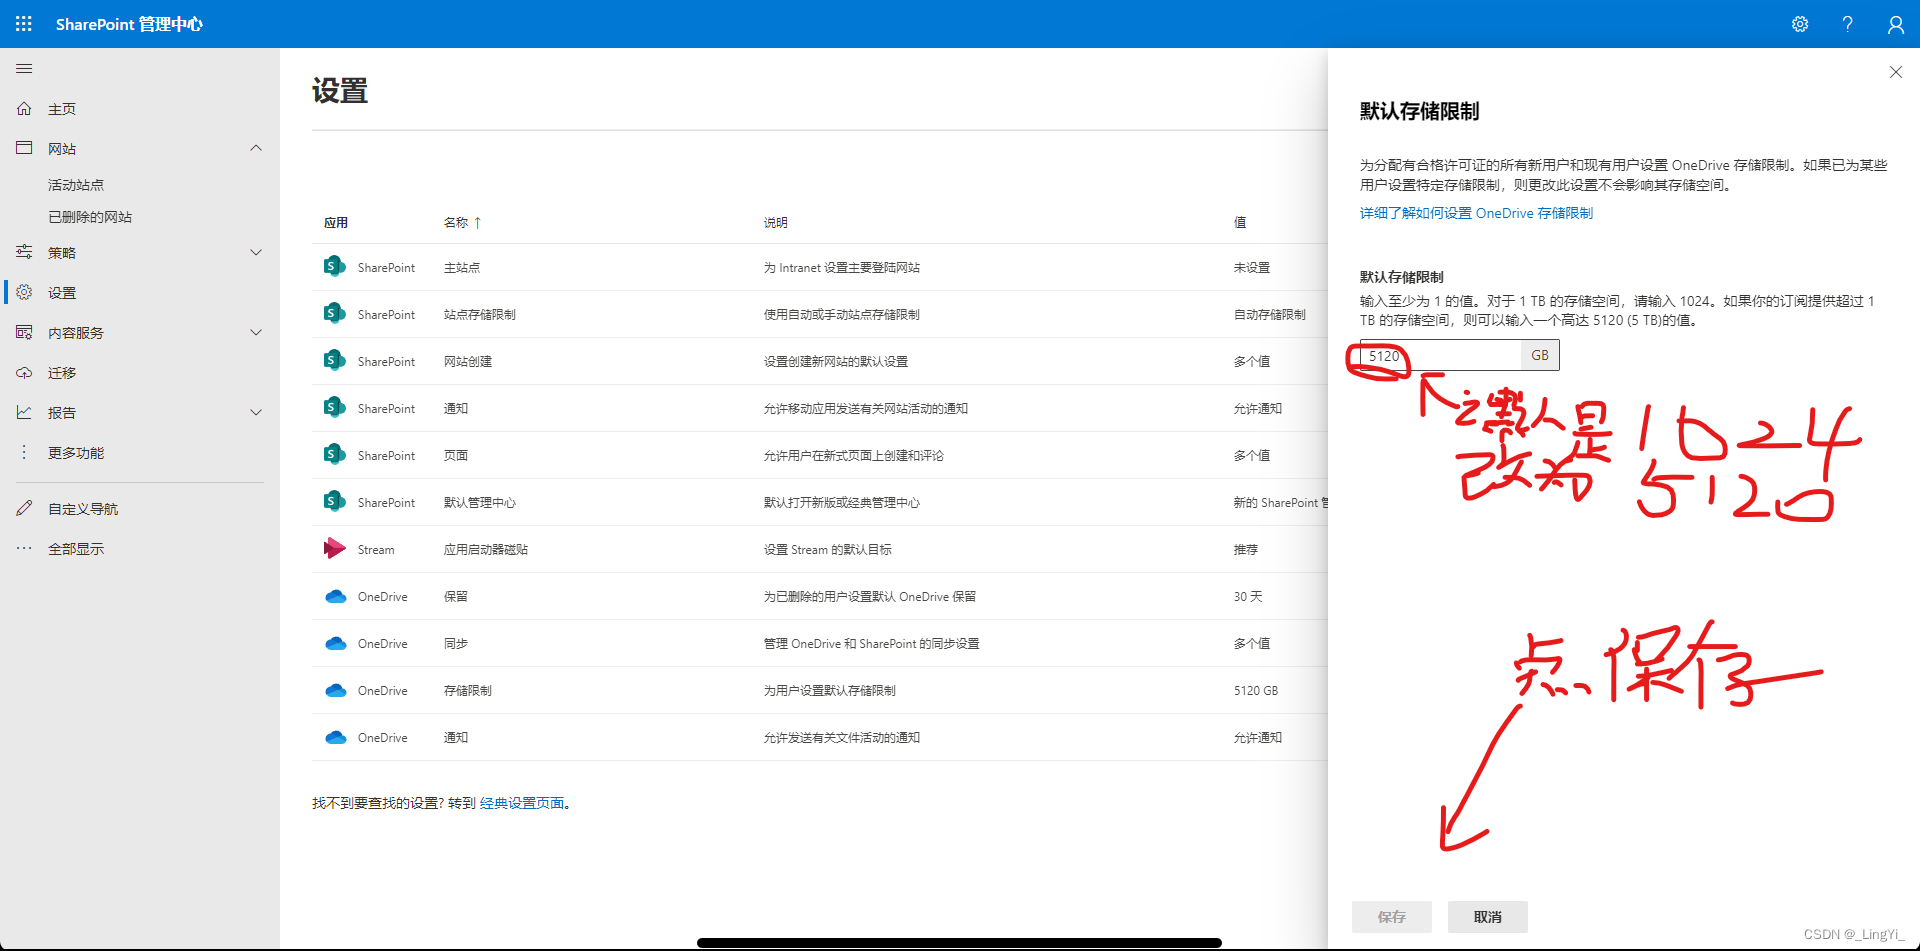Open 更多功能 in sidebar

(x=76, y=453)
